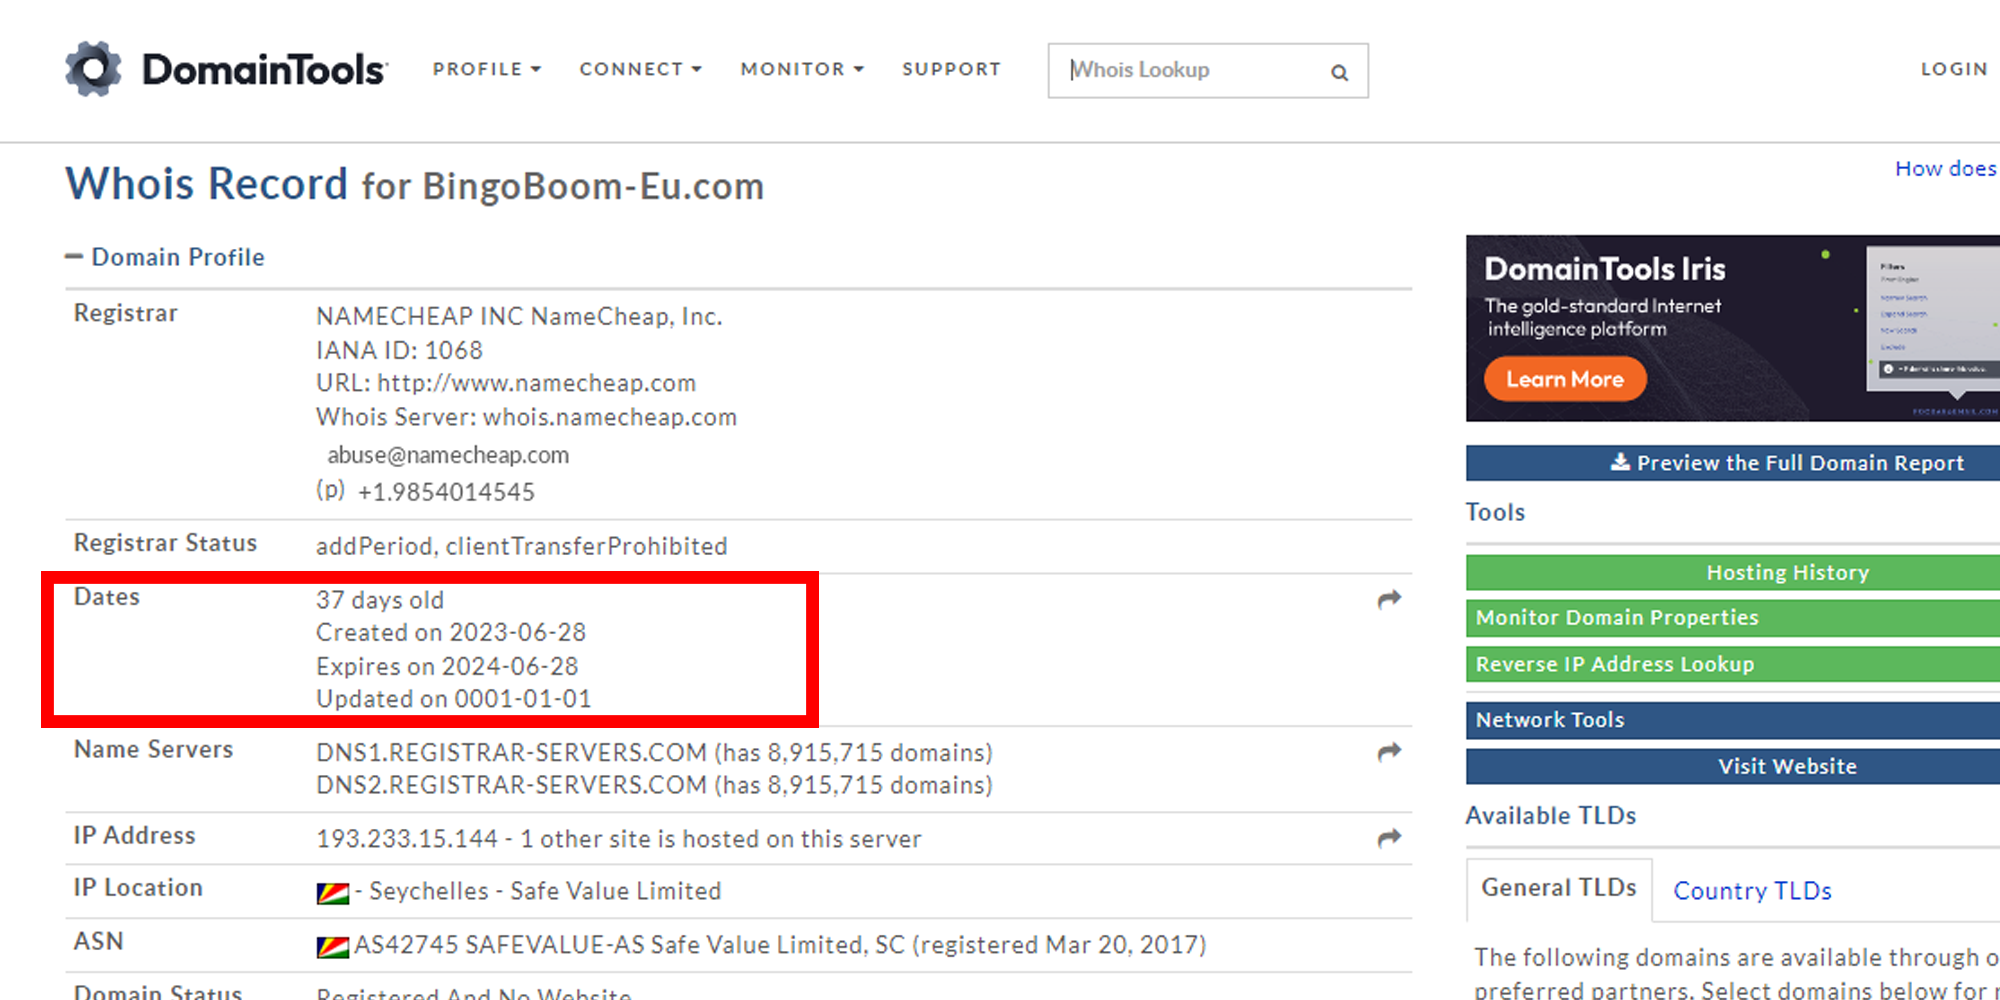Open the PROFILE dropdown menu

(x=486, y=69)
